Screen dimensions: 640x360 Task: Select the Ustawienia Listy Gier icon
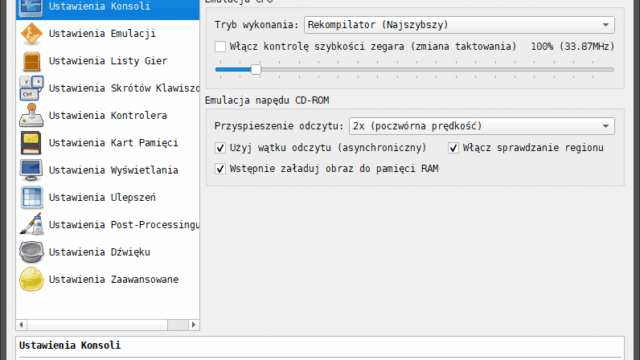pyautogui.click(x=31, y=61)
